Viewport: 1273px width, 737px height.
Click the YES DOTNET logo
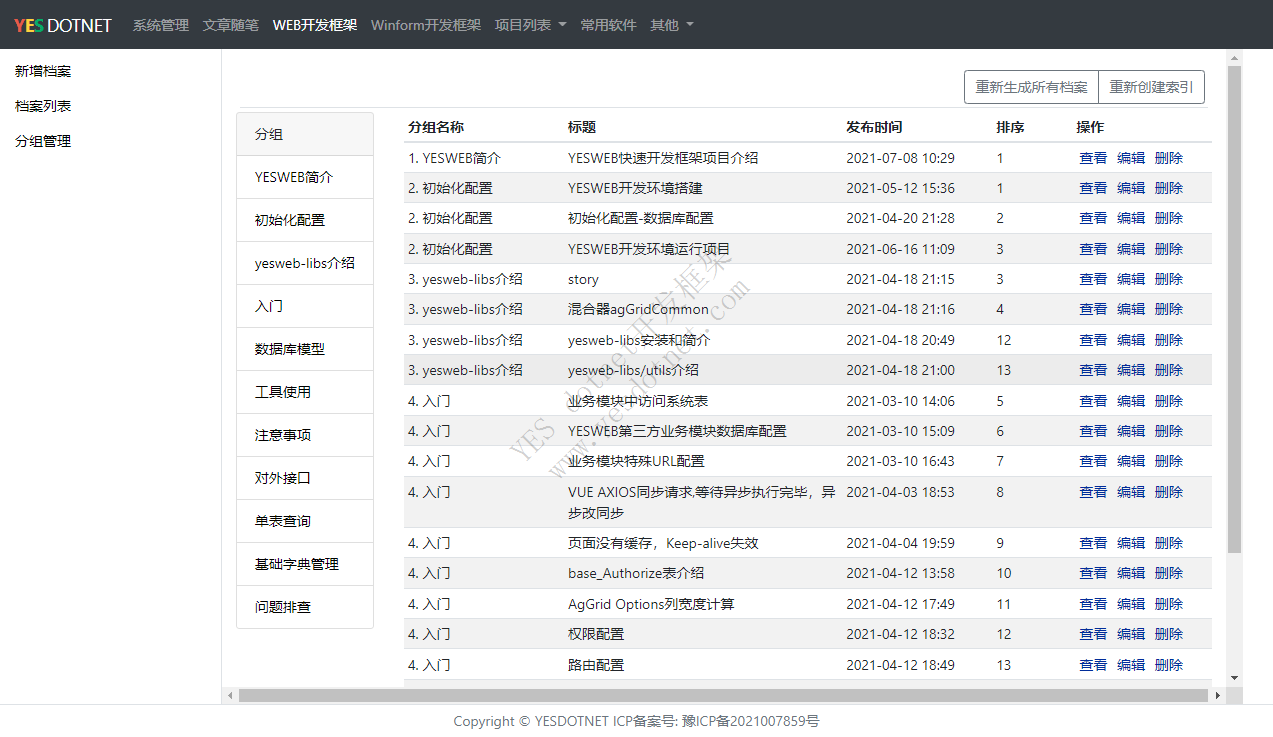(63, 25)
